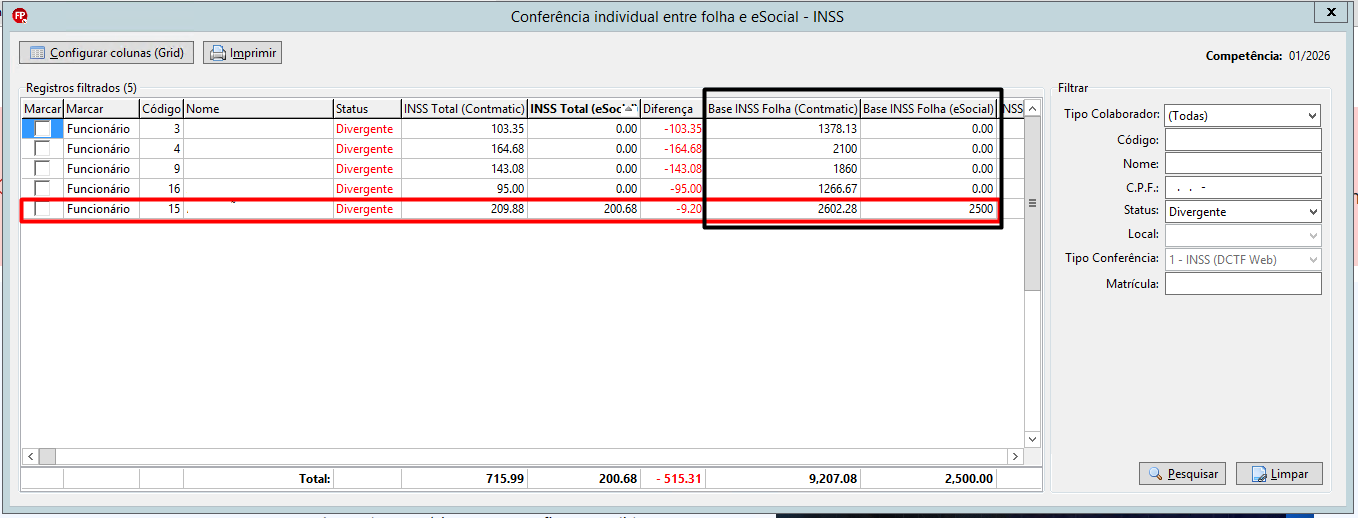Click the Nome filter input field
The image size is (1358, 518).
pyautogui.click(x=1243, y=164)
